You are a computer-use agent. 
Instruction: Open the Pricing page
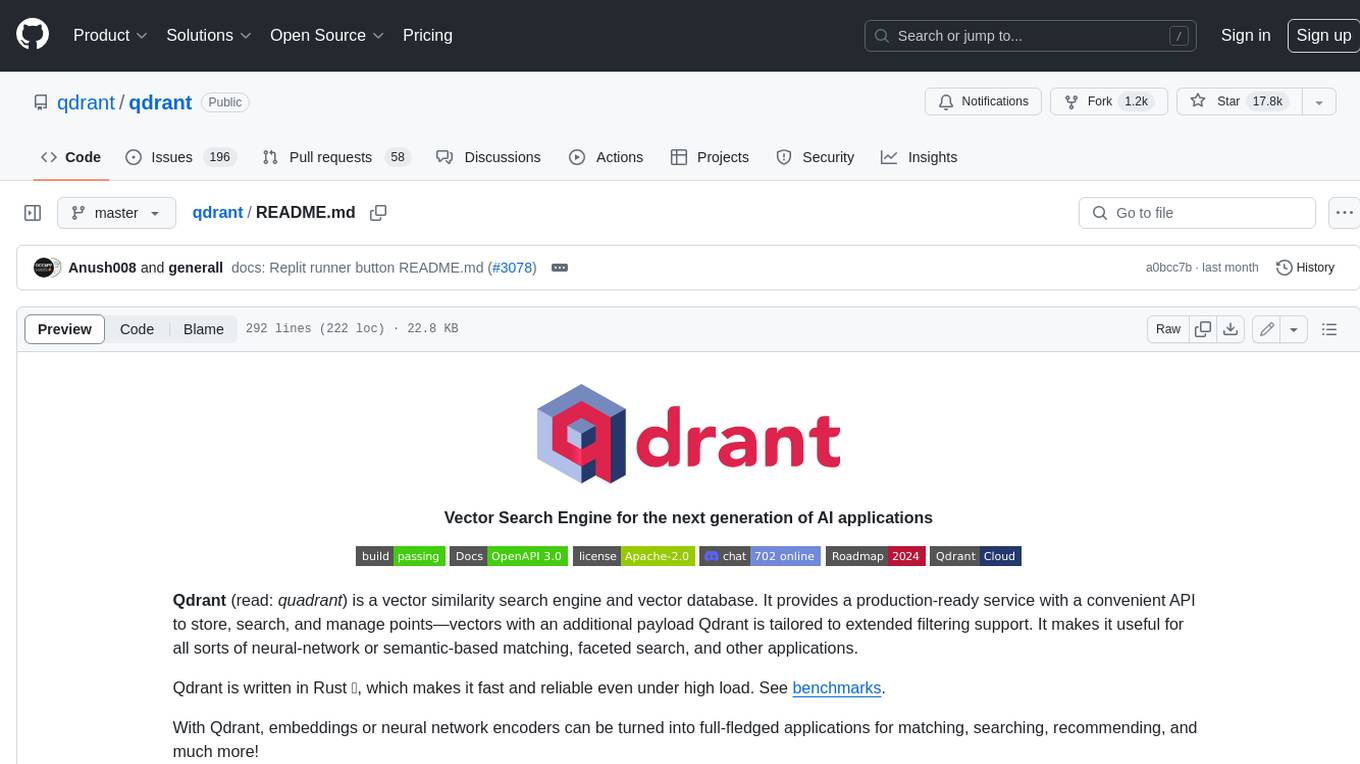427,35
